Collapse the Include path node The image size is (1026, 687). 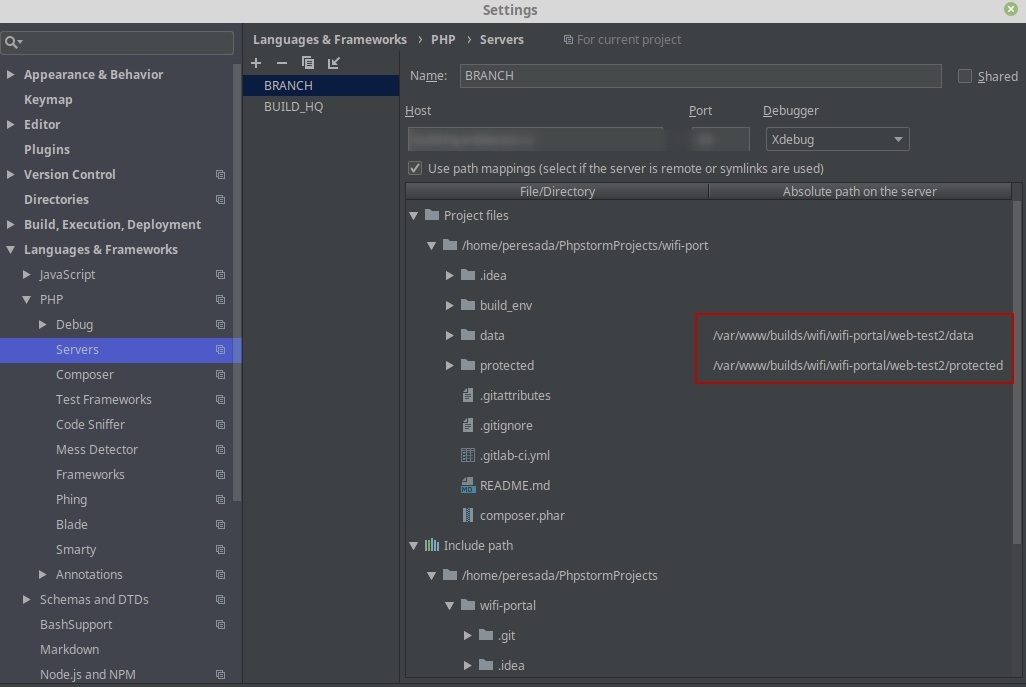coord(414,546)
